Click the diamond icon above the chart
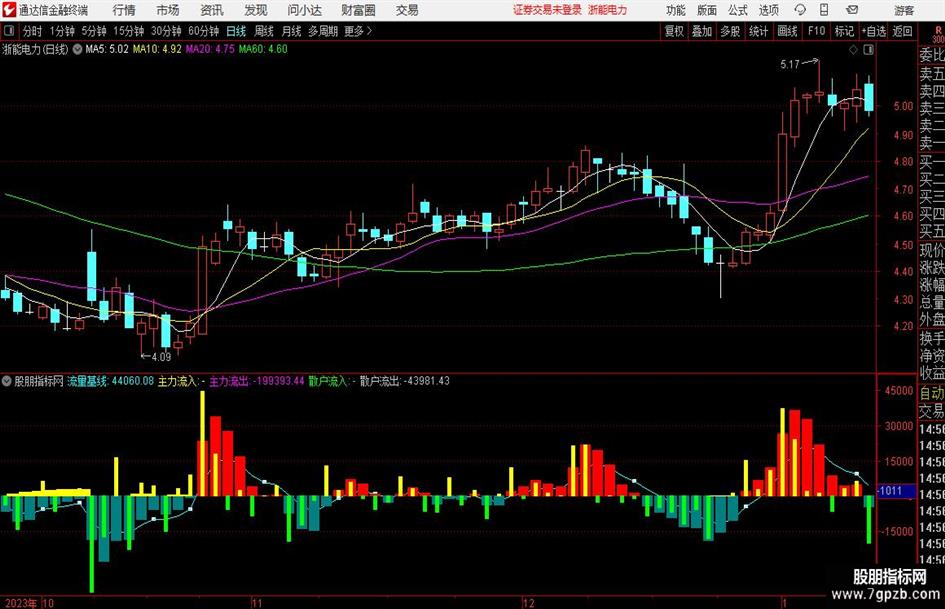The height and width of the screenshot is (609, 945). (853, 50)
